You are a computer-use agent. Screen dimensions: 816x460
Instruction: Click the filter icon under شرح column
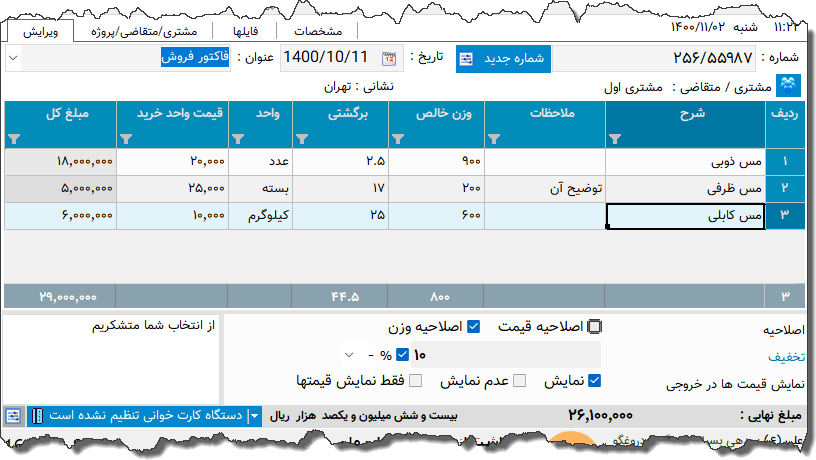tap(615, 139)
